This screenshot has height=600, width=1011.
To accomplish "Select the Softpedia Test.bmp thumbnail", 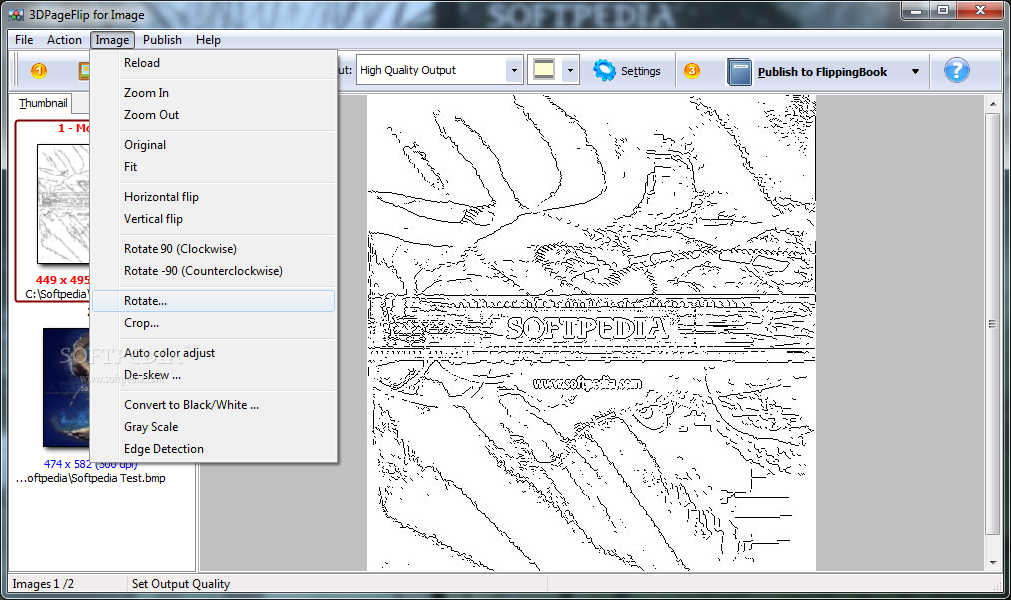I will coord(66,387).
